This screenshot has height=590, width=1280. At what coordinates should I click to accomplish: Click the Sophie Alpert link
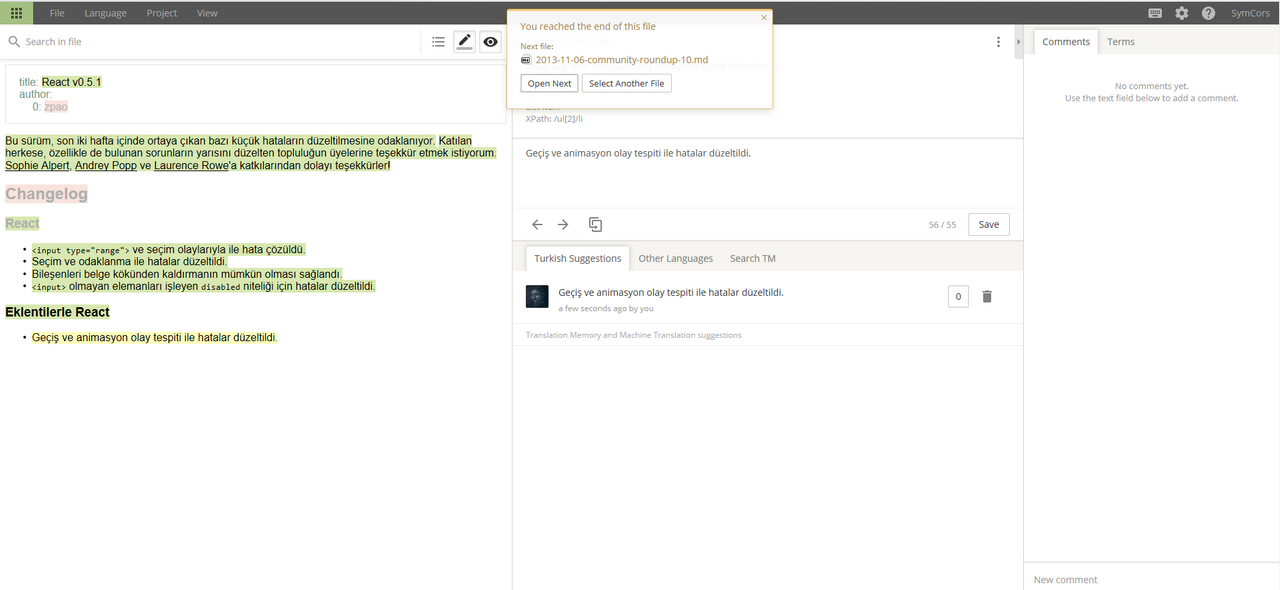click(37, 166)
